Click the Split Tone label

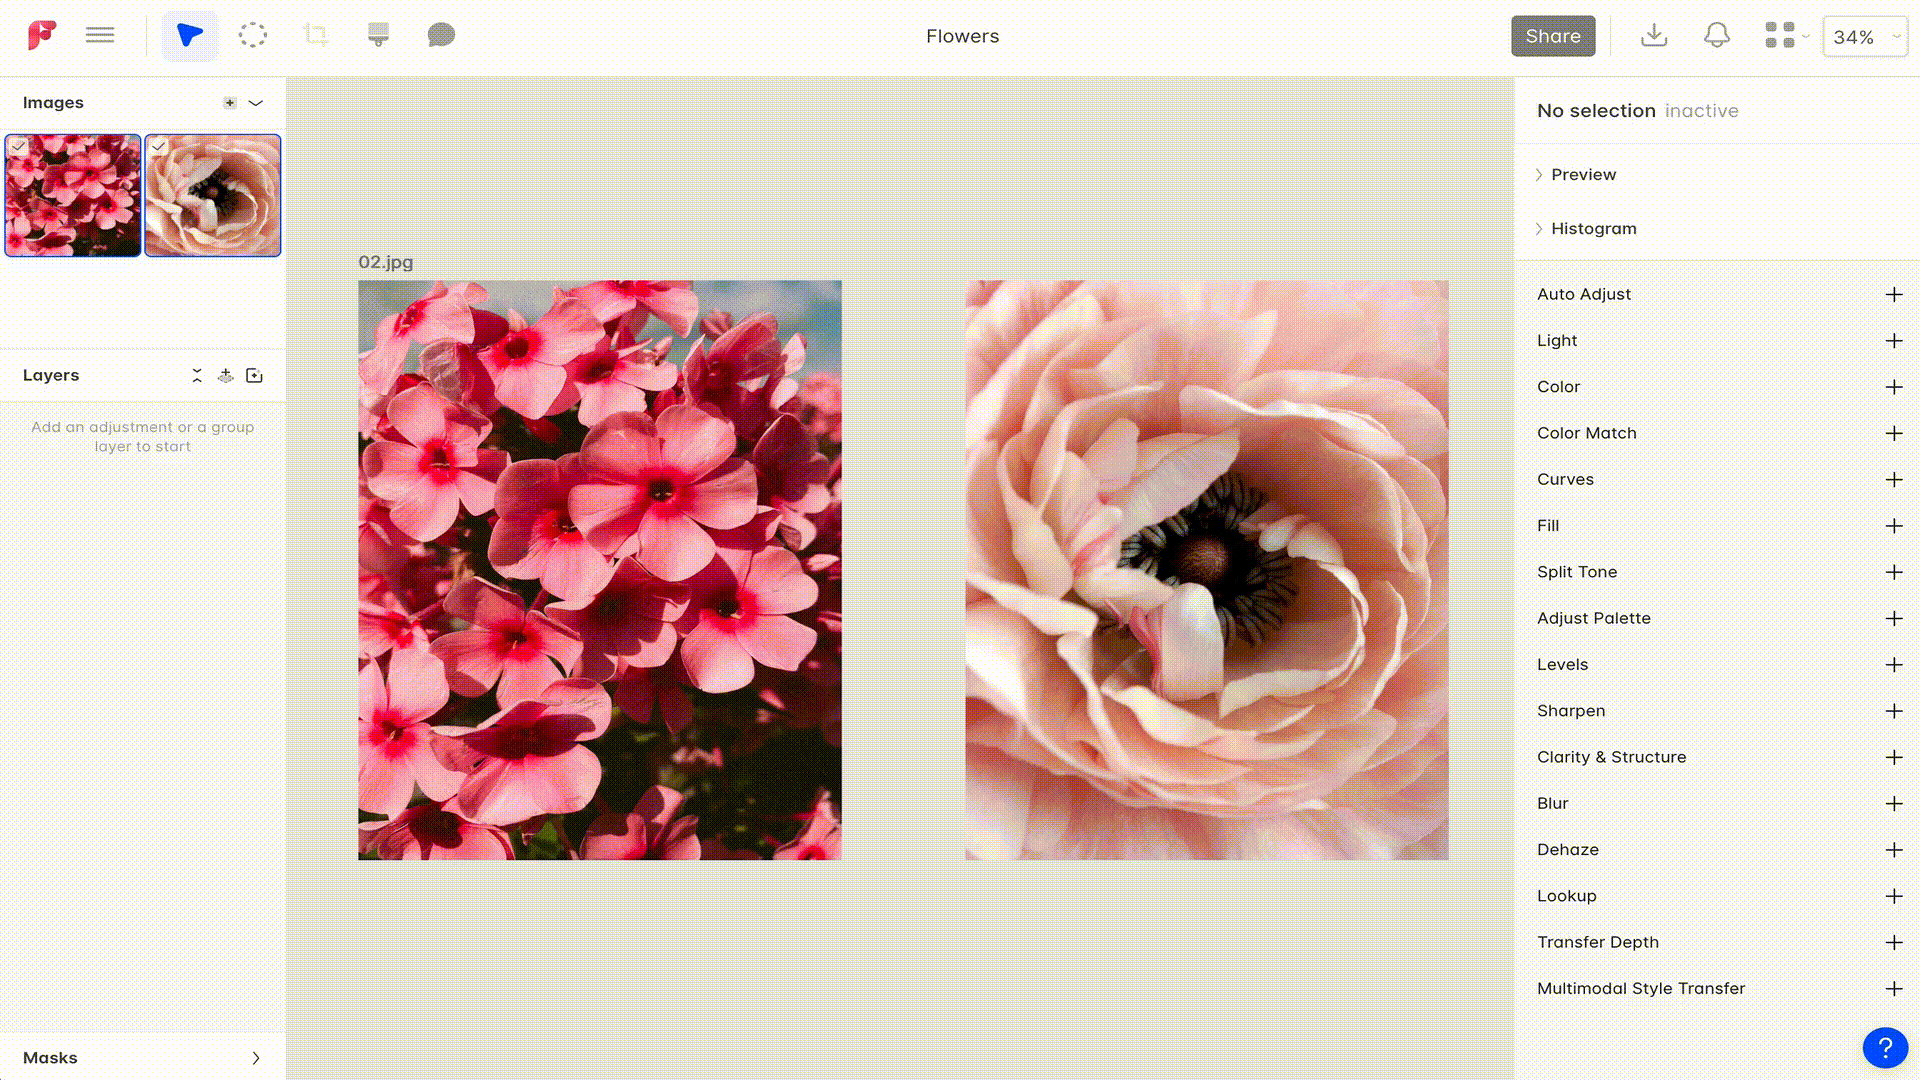(1577, 572)
